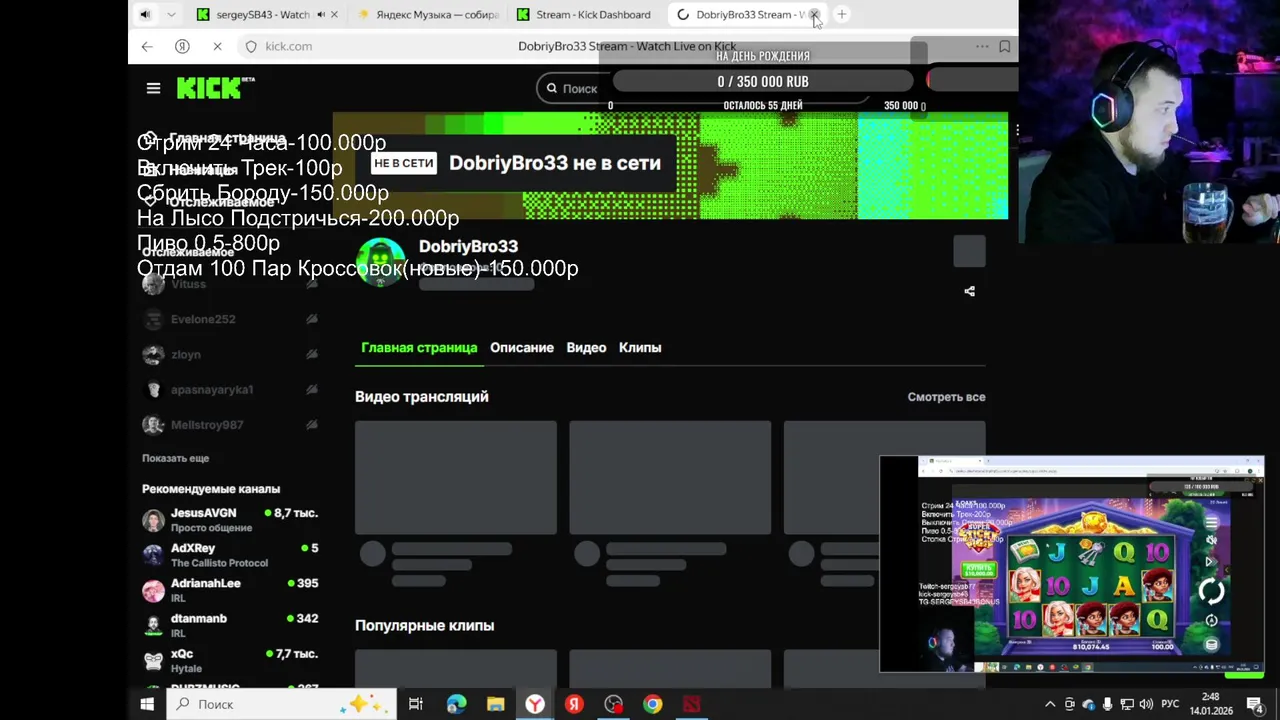
Task: Switch to the sergeySB43 Watch tab
Action: click(x=264, y=14)
